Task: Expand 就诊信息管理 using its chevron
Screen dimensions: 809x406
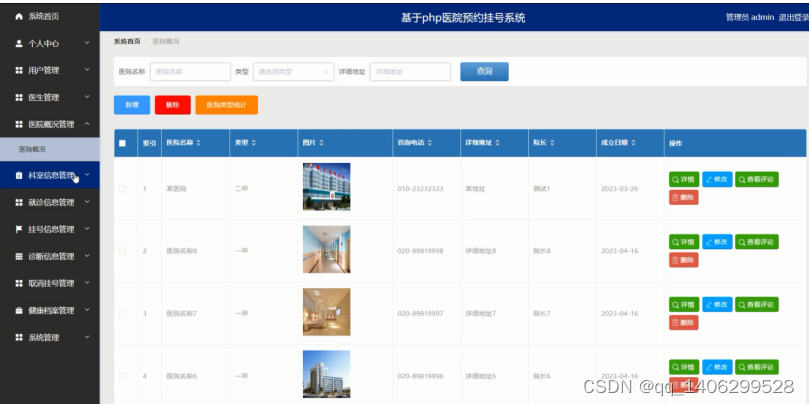Action: 87,202
